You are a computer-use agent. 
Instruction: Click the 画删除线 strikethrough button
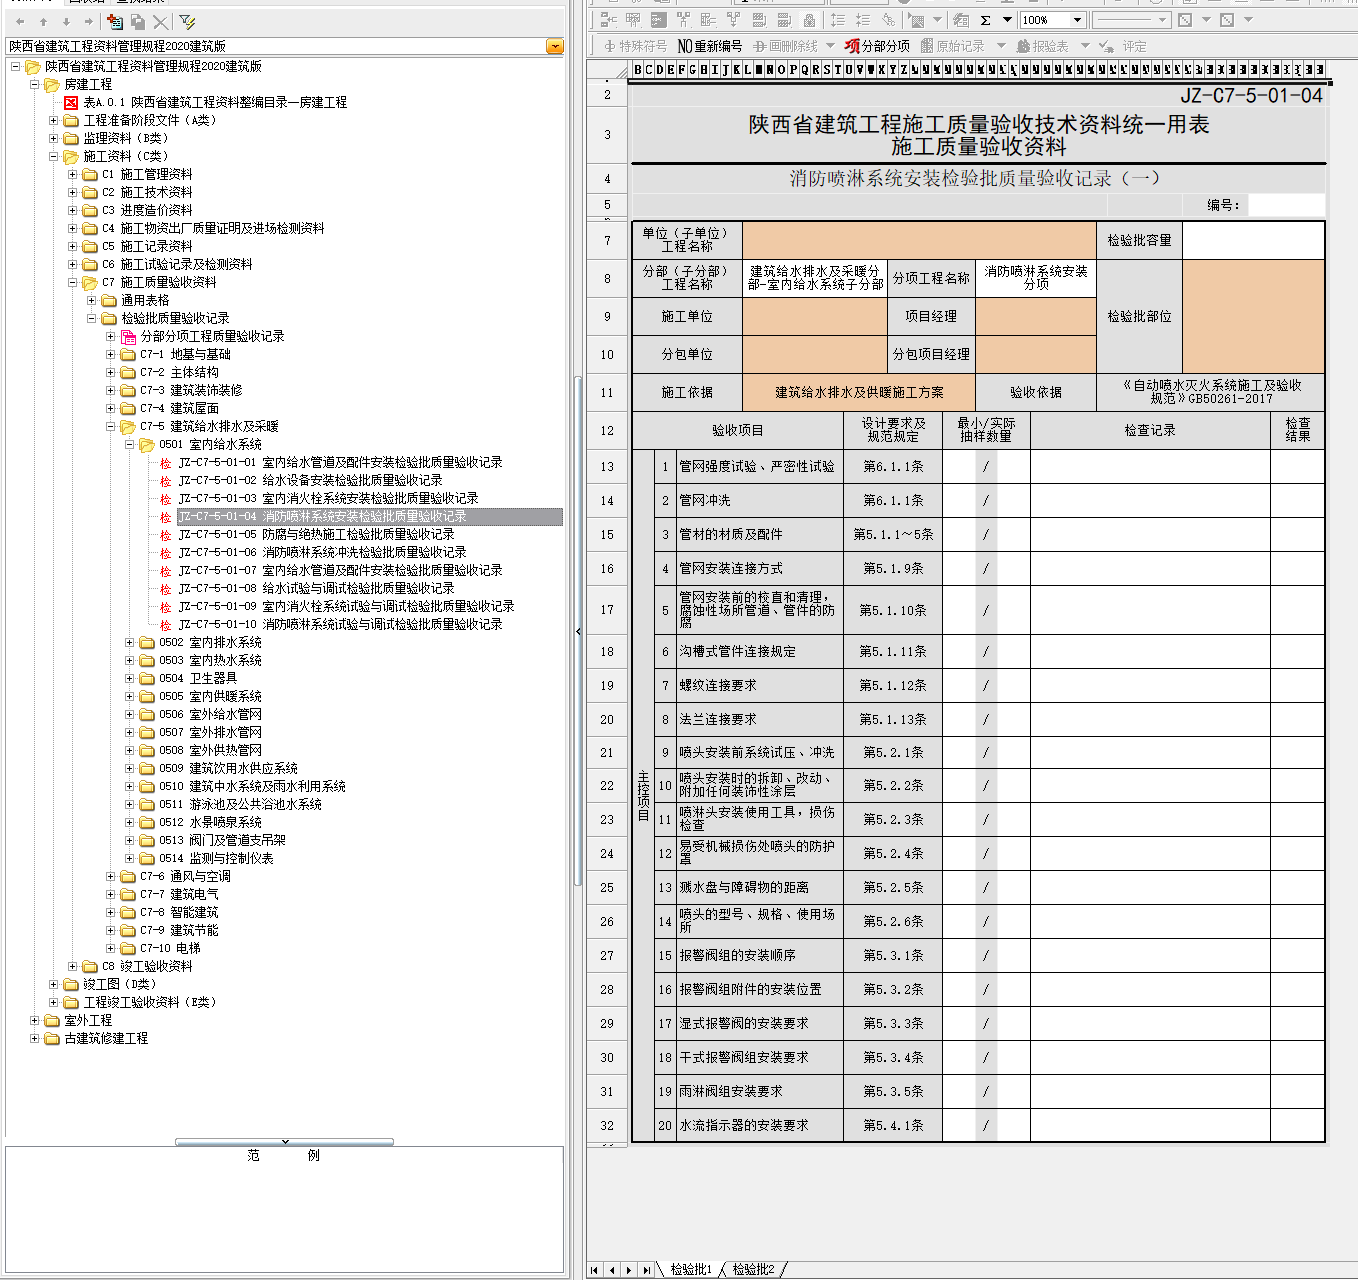786,46
